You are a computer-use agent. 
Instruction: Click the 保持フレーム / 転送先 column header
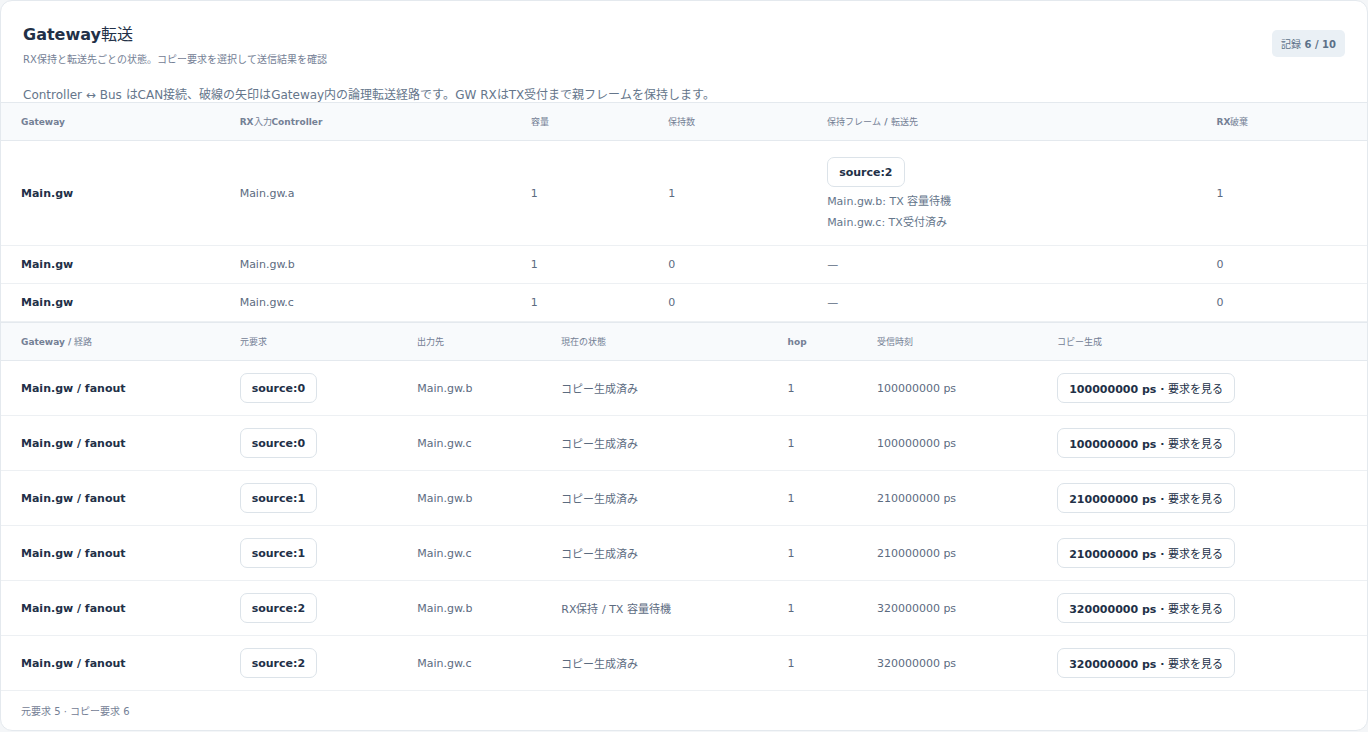click(x=872, y=122)
